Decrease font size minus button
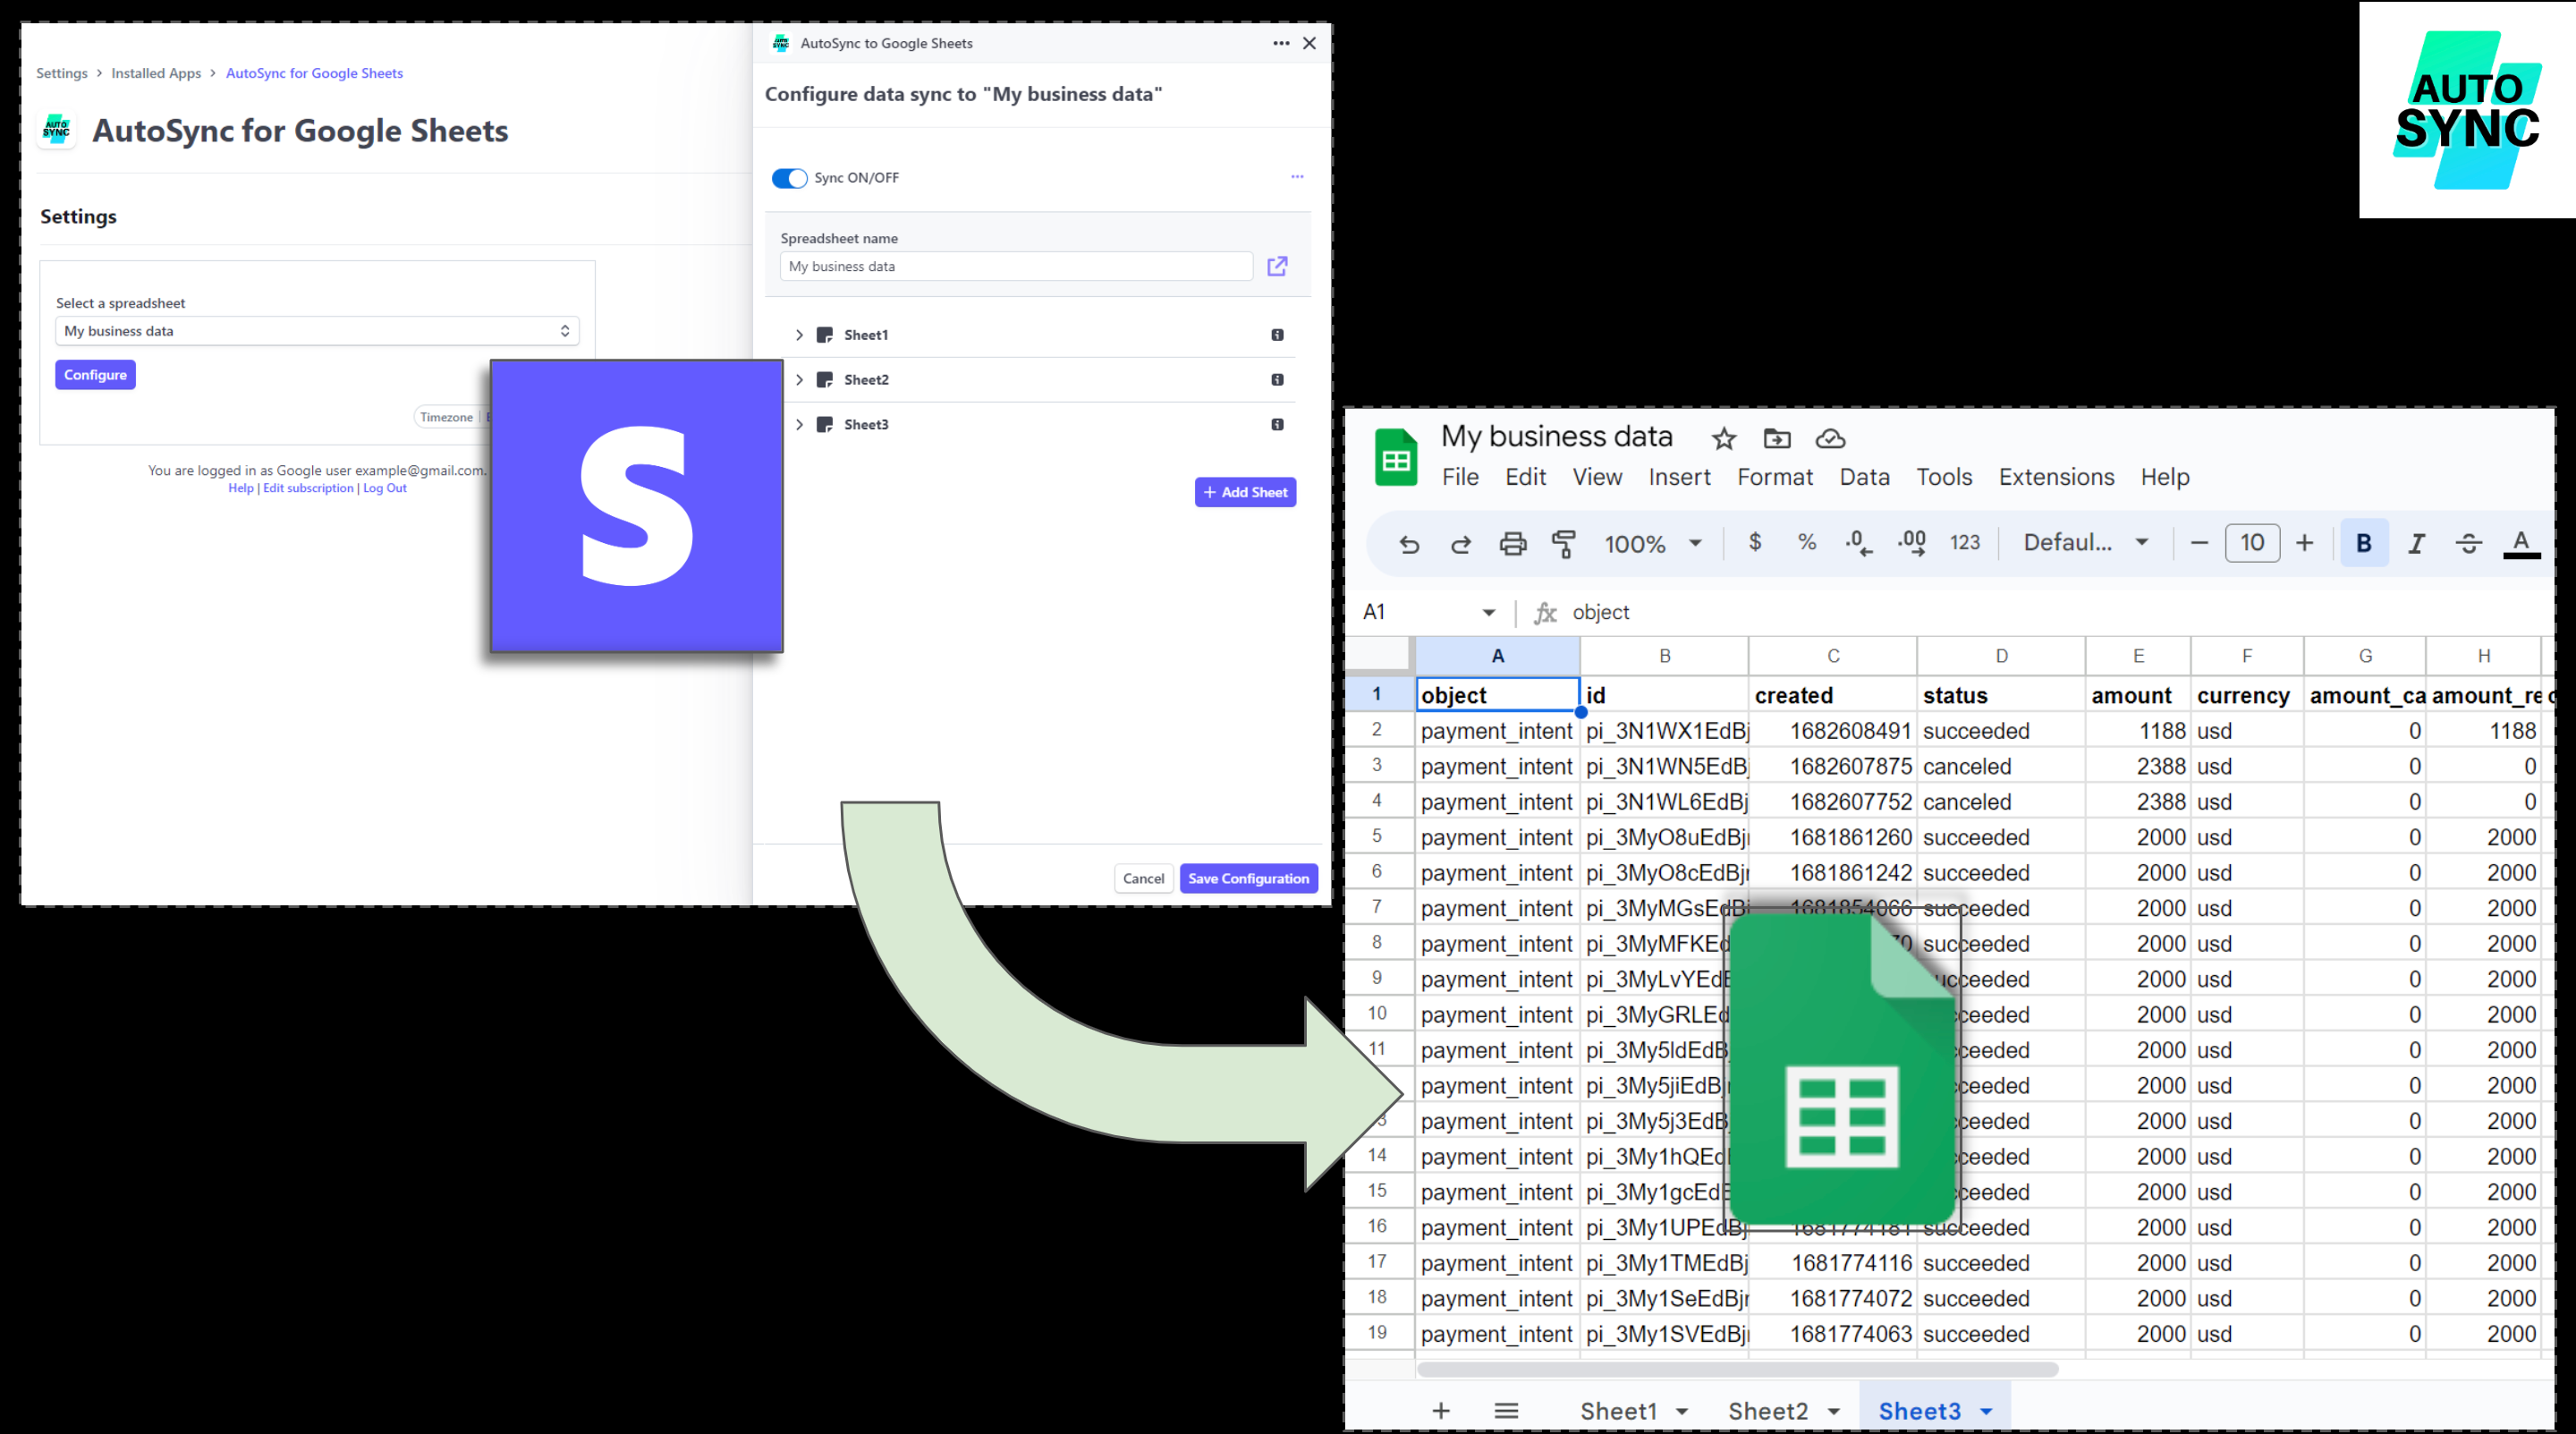The image size is (2576, 1434). (2199, 543)
